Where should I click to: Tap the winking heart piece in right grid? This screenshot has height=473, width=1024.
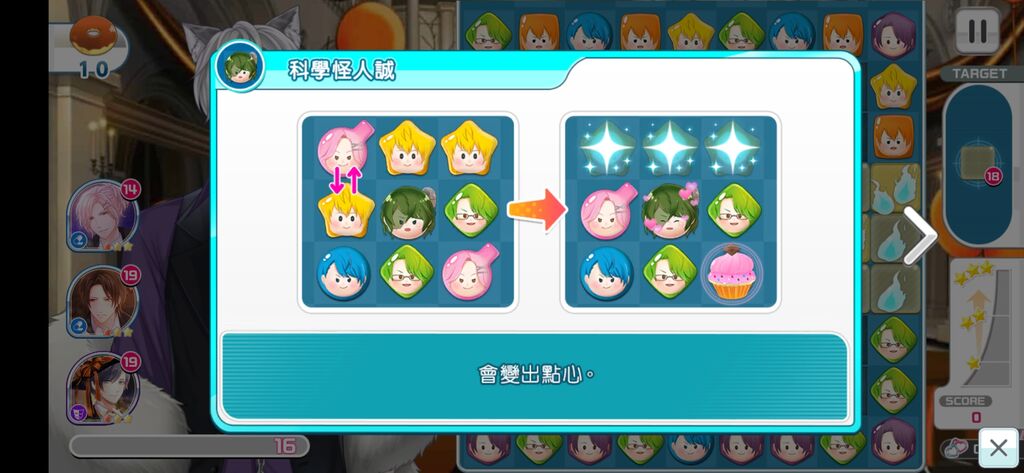point(669,211)
